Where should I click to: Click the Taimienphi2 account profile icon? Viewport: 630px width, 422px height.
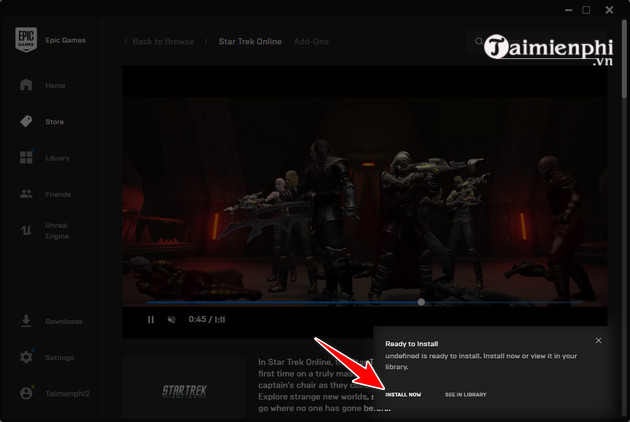(x=27, y=393)
